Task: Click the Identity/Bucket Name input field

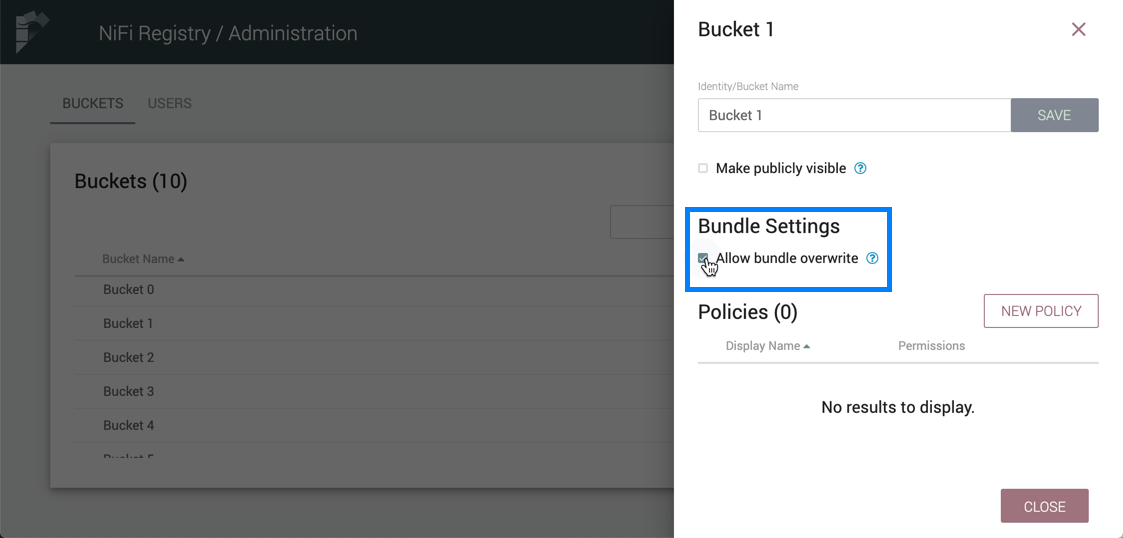Action: coord(854,115)
